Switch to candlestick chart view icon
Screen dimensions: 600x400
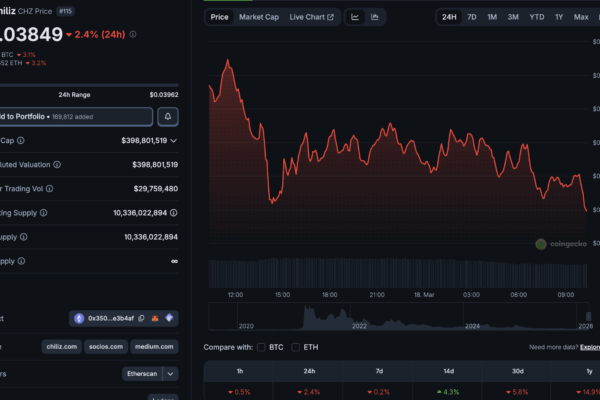[x=375, y=17]
